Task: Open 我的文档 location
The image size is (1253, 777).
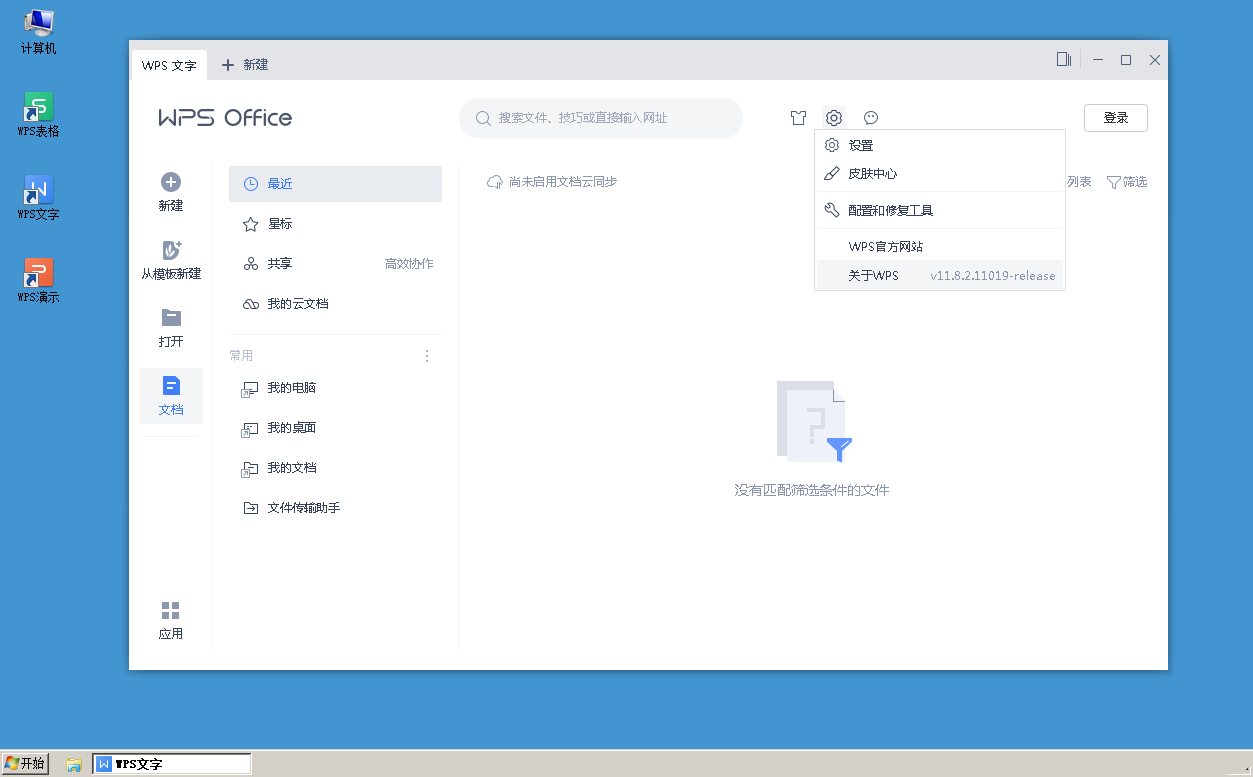Action: 335,468
